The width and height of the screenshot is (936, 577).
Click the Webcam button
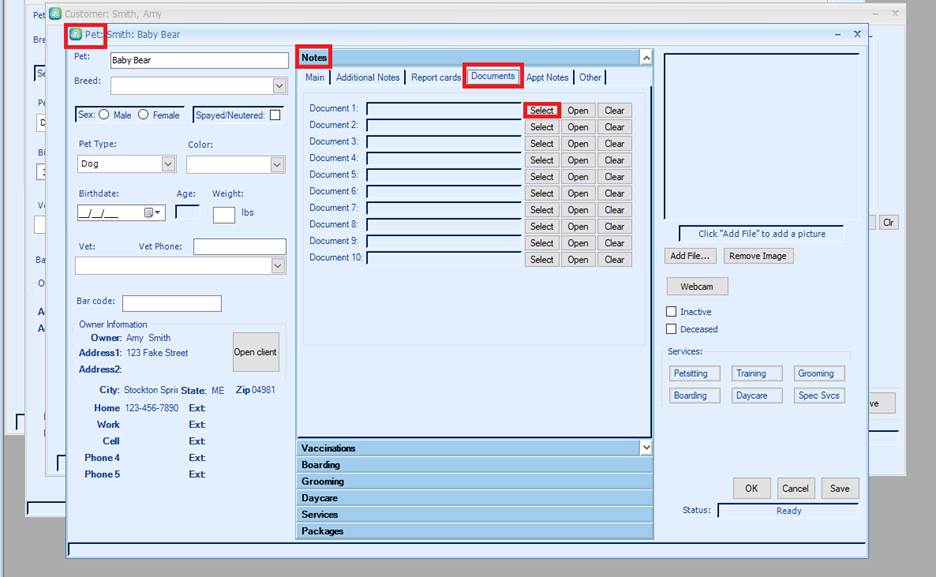(x=697, y=287)
